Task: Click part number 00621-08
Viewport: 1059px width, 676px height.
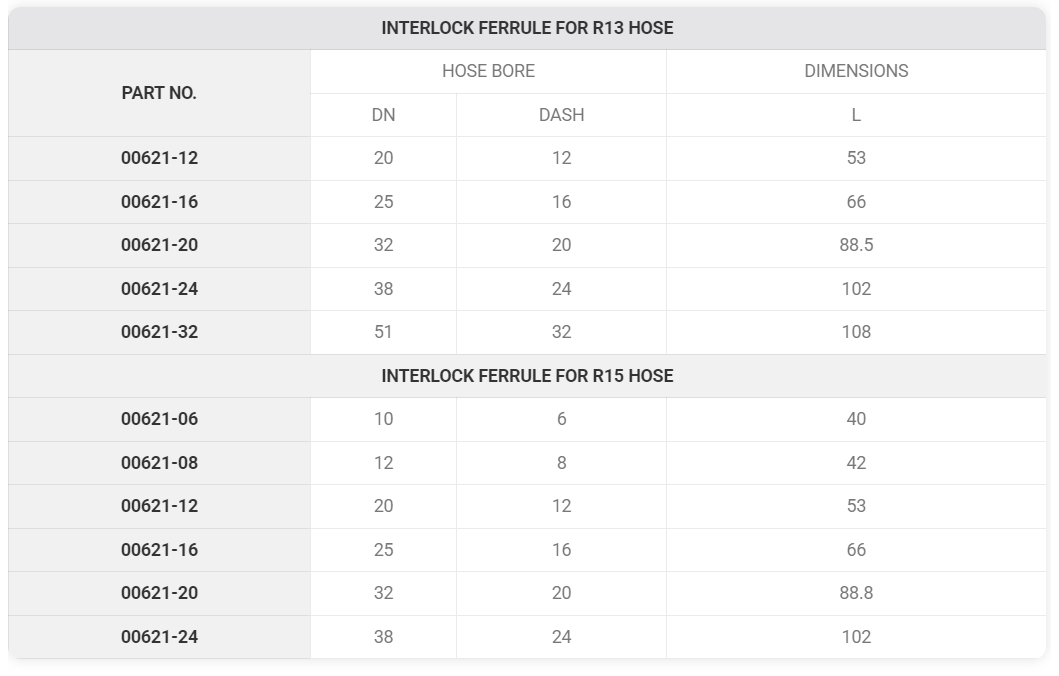Action: 159,463
